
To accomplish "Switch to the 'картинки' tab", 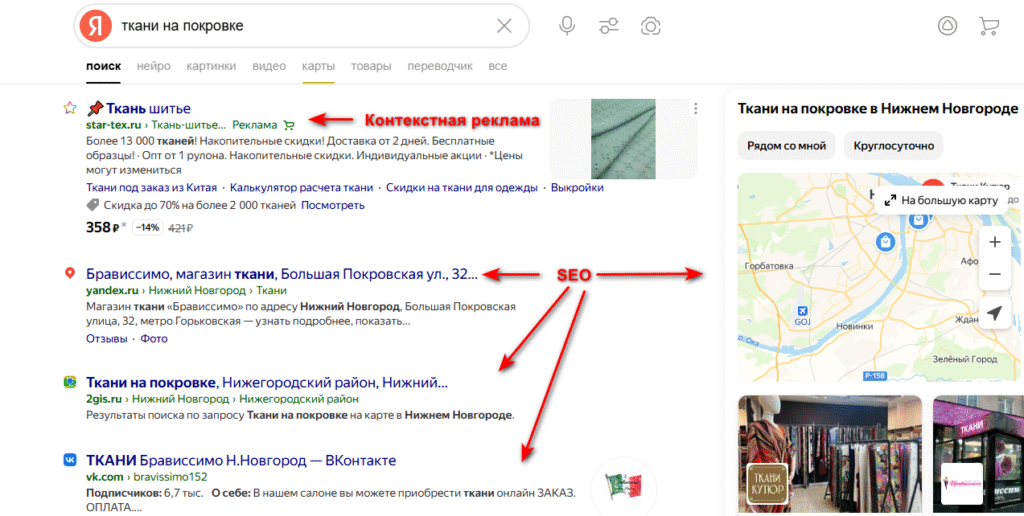I will point(211,66).
